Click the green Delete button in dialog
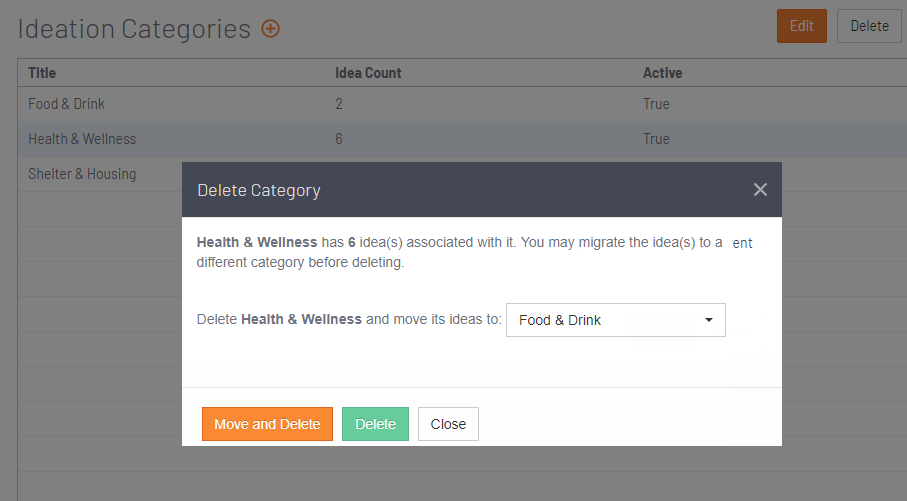The height and width of the screenshot is (501, 907). coord(375,424)
